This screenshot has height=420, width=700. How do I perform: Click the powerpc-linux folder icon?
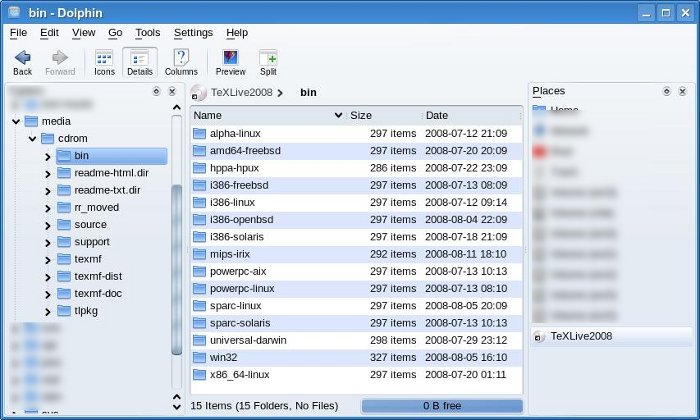tap(199, 288)
